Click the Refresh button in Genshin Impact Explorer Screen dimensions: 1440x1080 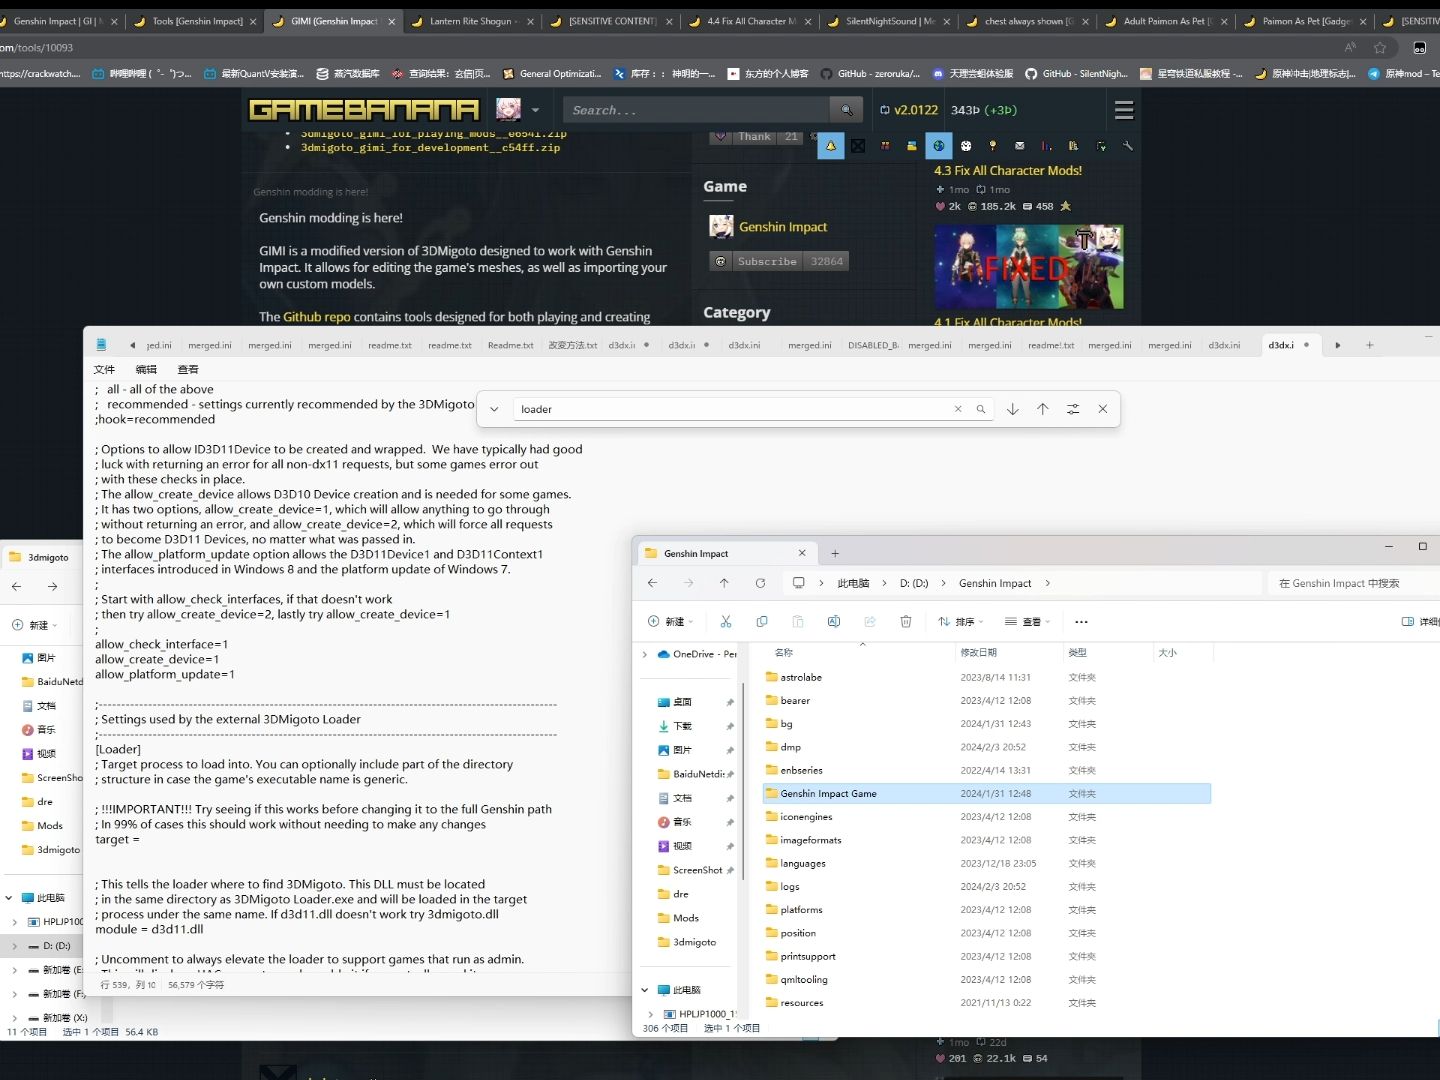(760, 583)
